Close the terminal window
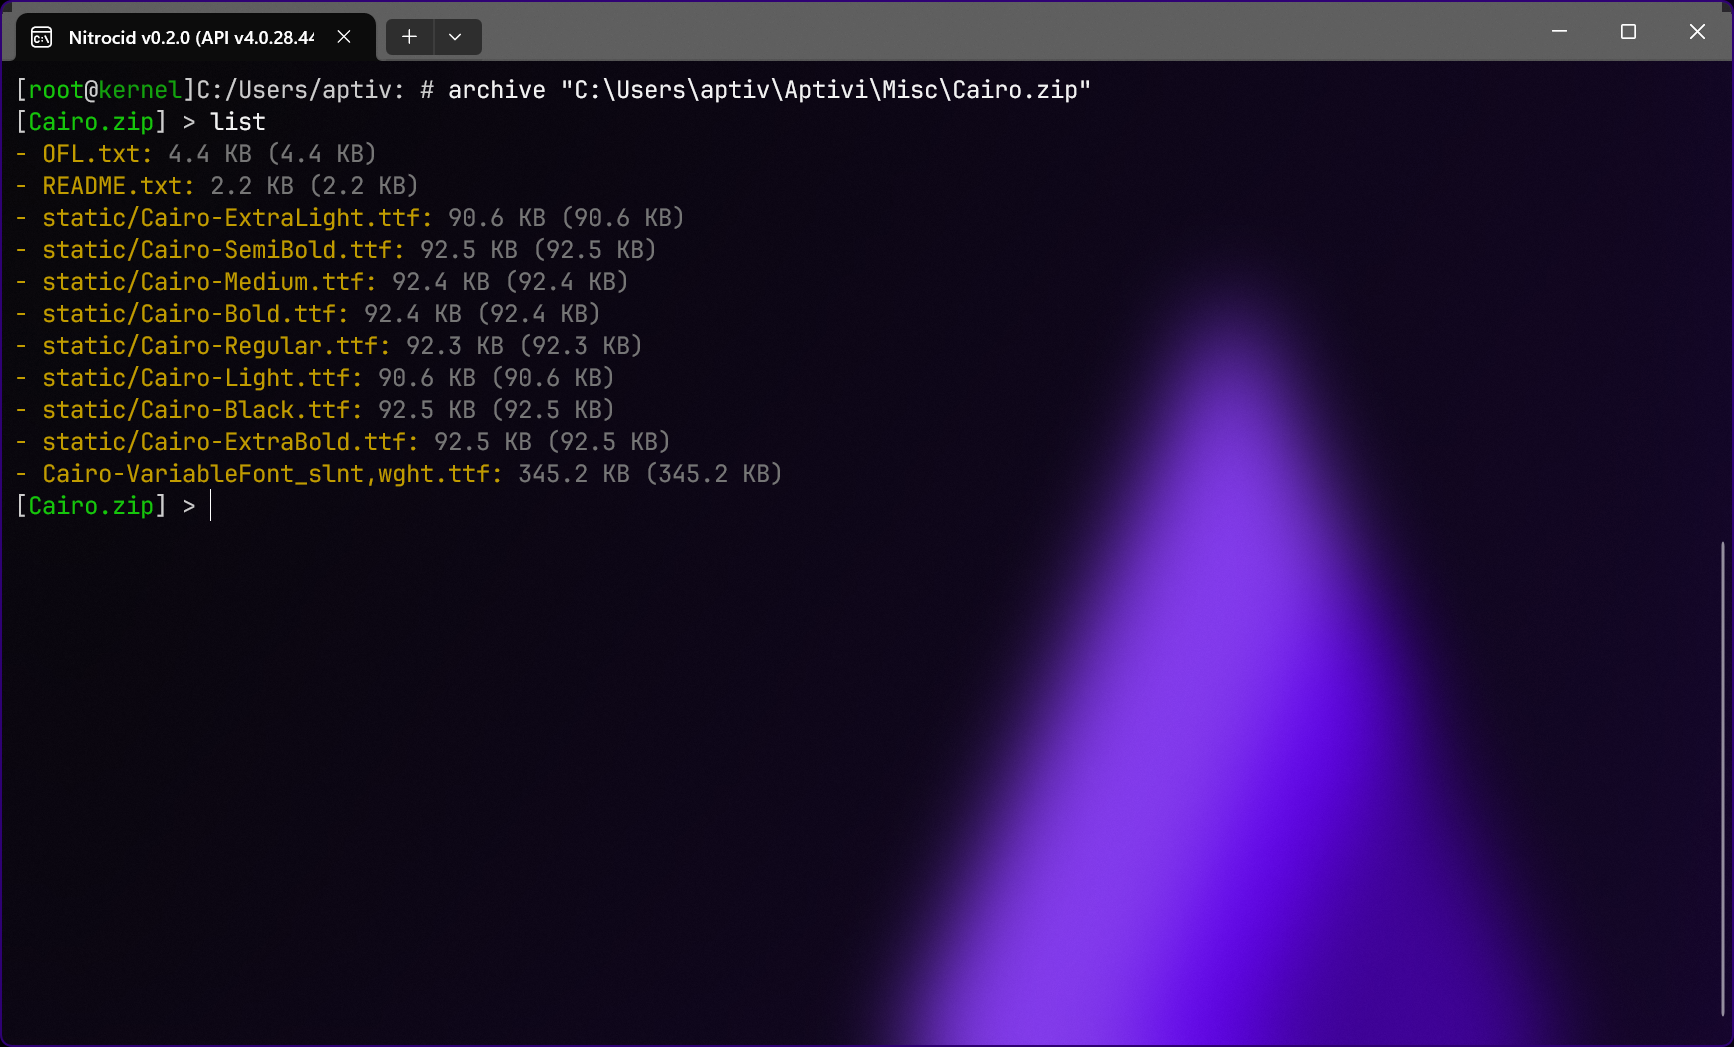This screenshot has height=1047, width=1734. point(1697,32)
